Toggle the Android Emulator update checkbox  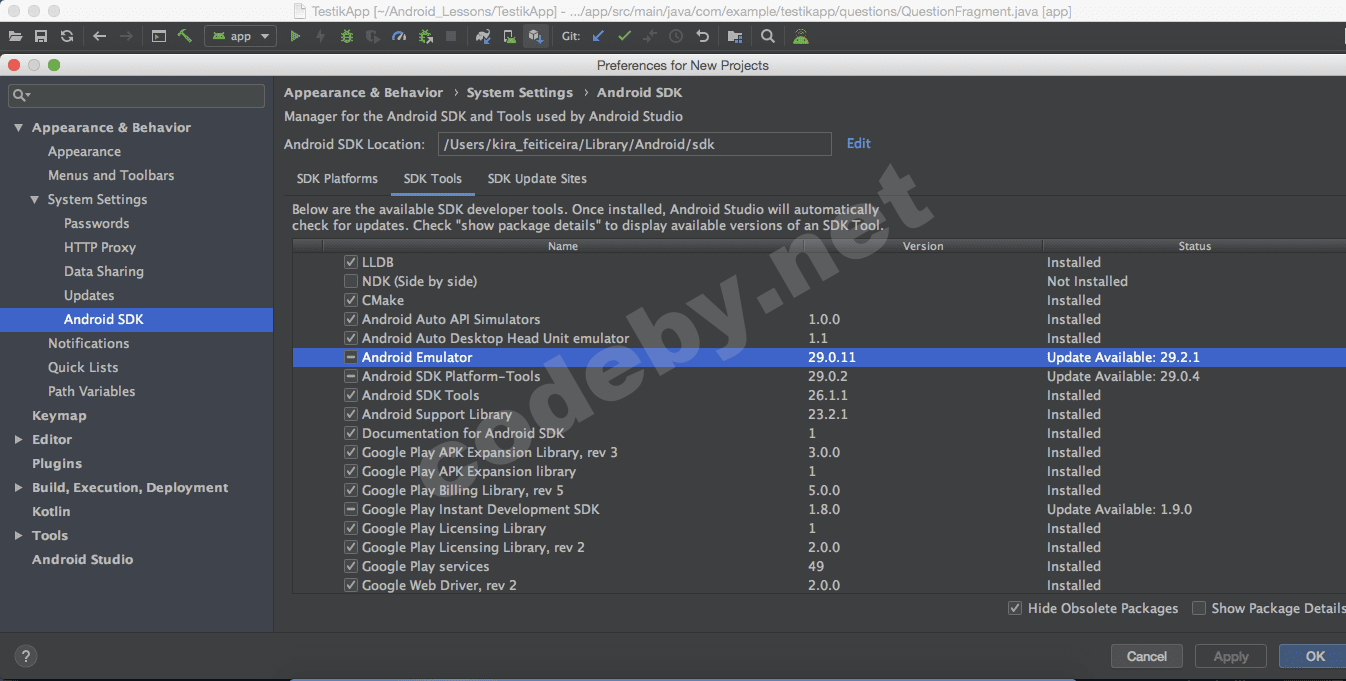tap(351, 357)
